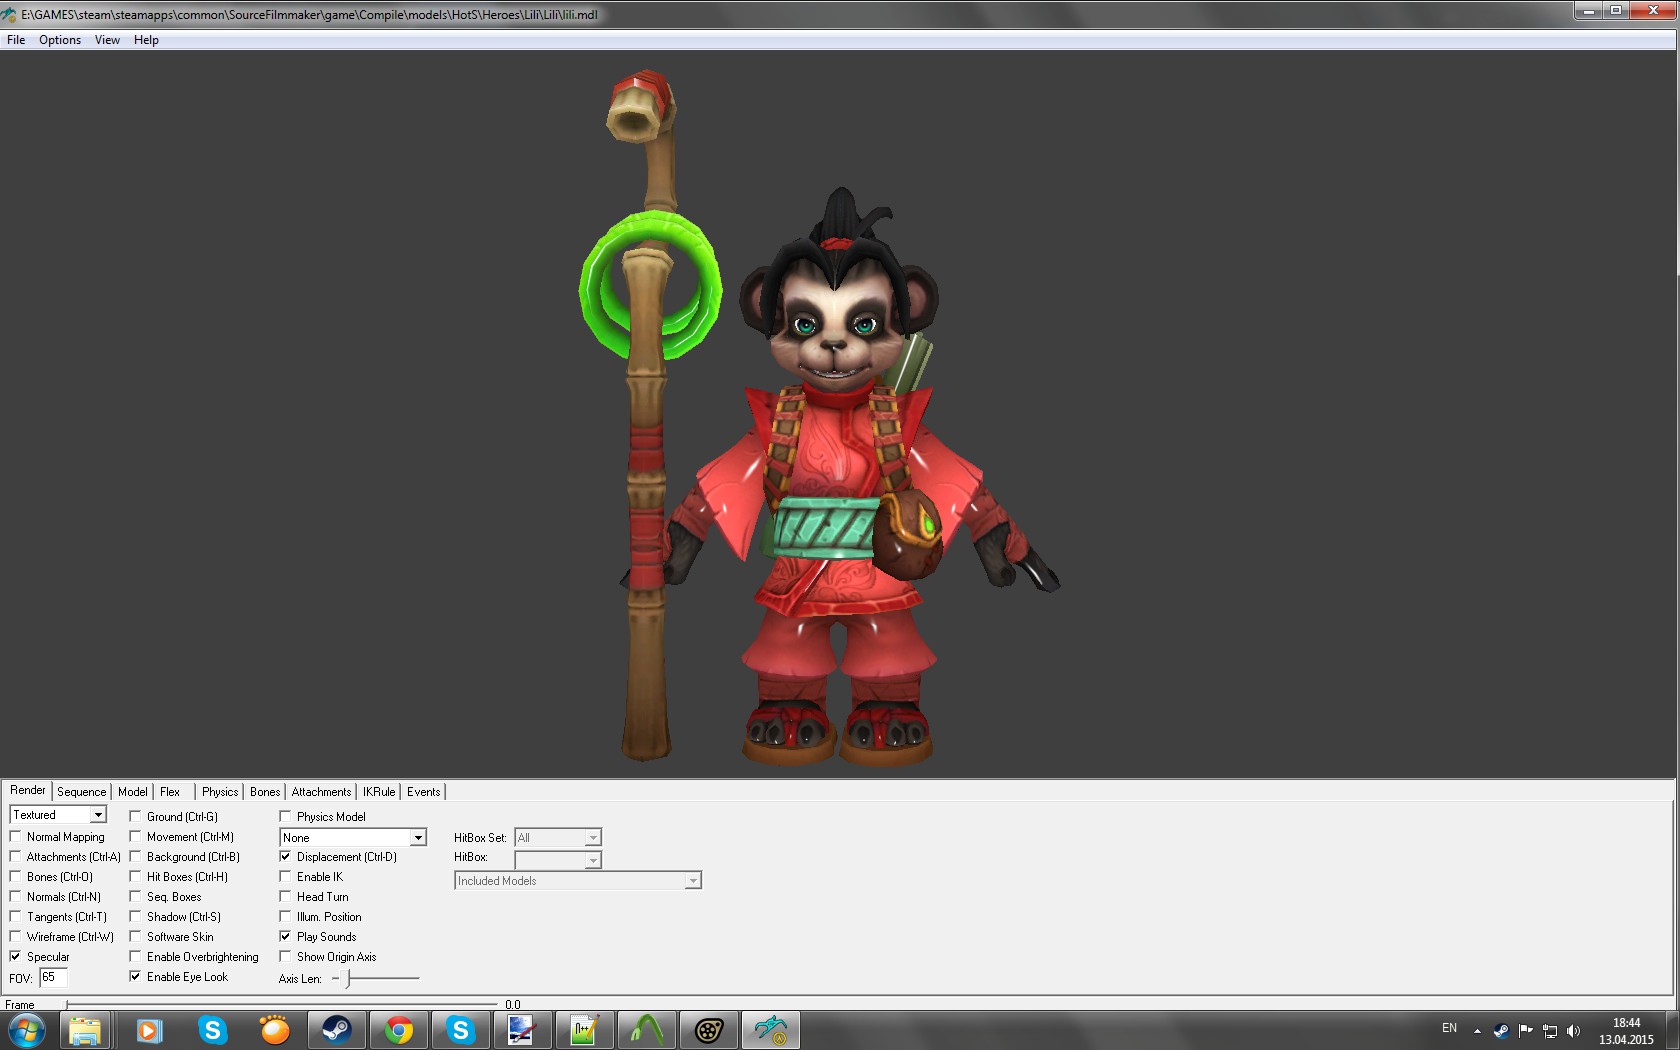Toggle Enable Overbrightening checkbox

click(135, 957)
